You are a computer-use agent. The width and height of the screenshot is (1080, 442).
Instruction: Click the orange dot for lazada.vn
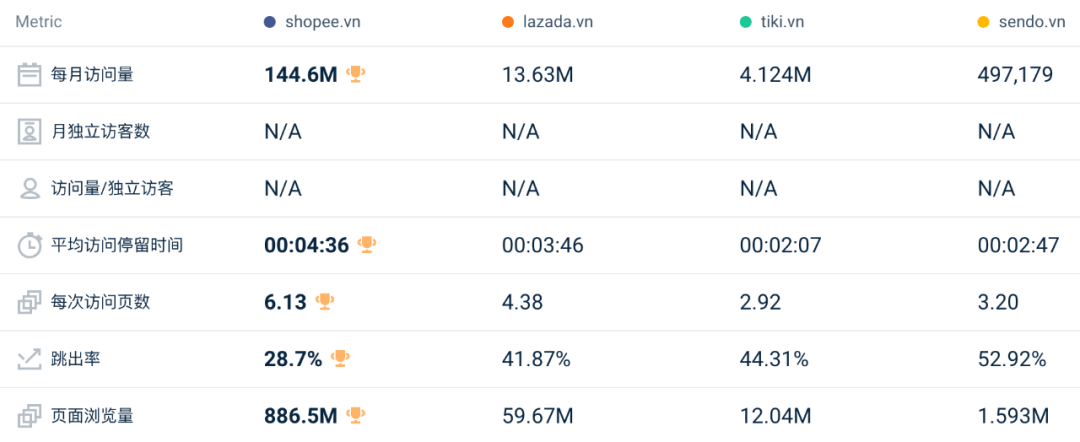tap(508, 22)
